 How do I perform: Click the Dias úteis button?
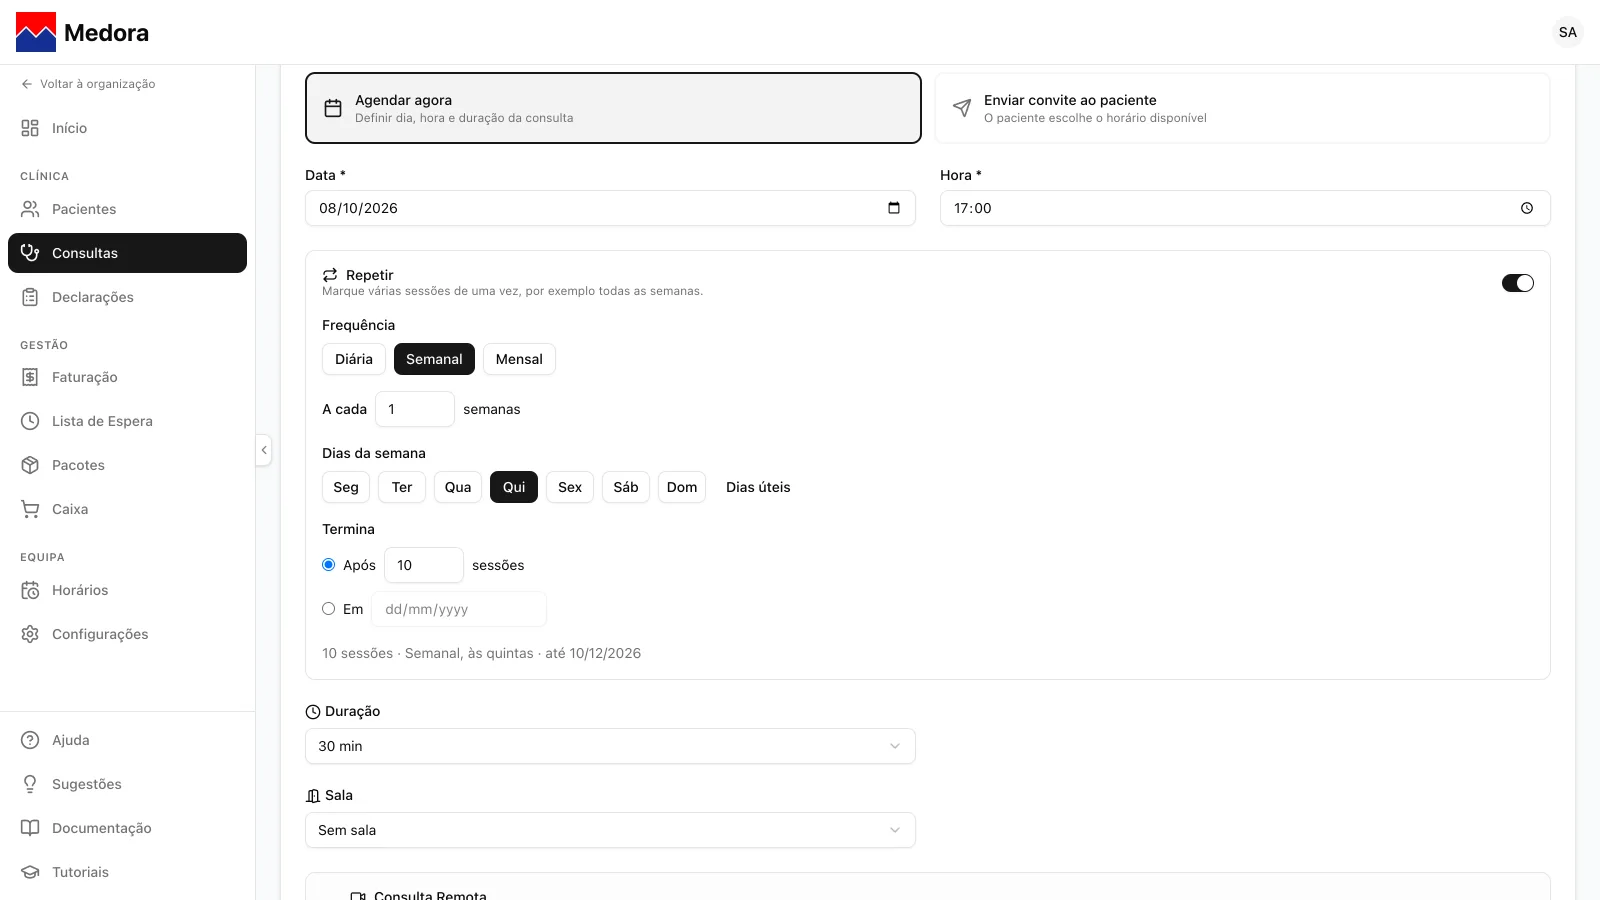[x=758, y=487]
